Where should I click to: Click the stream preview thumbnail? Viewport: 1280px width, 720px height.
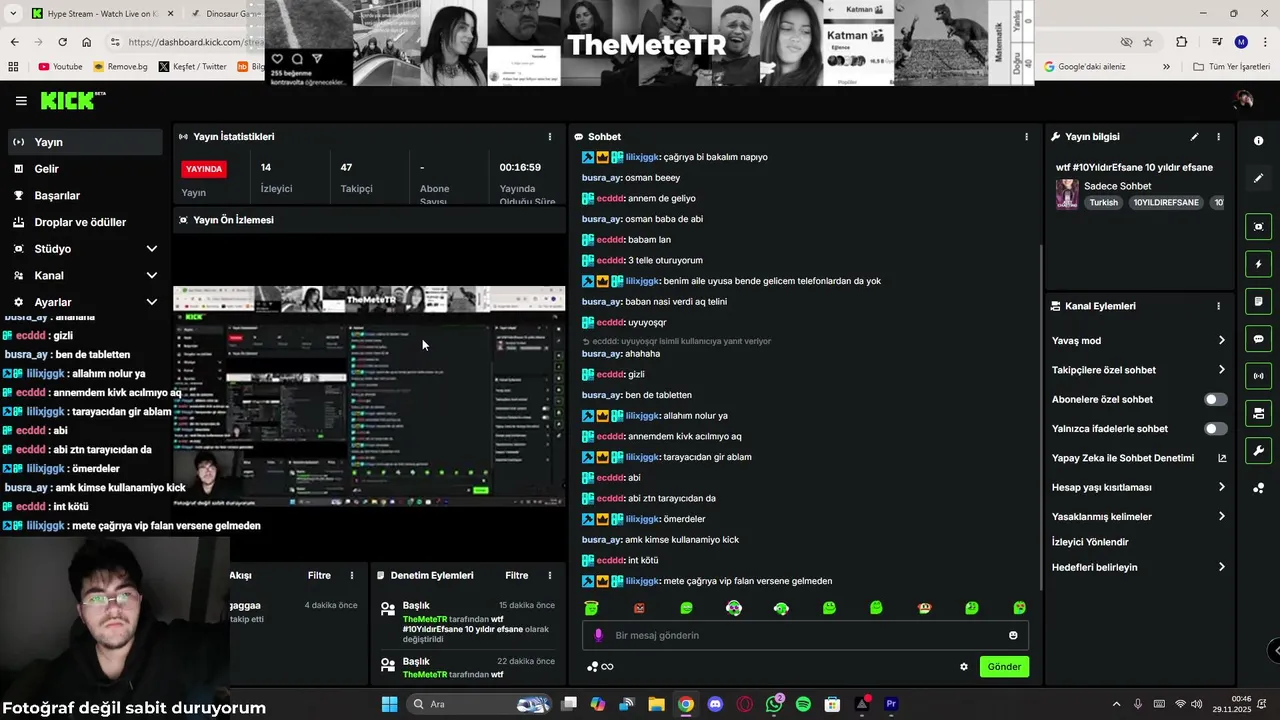coord(369,396)
